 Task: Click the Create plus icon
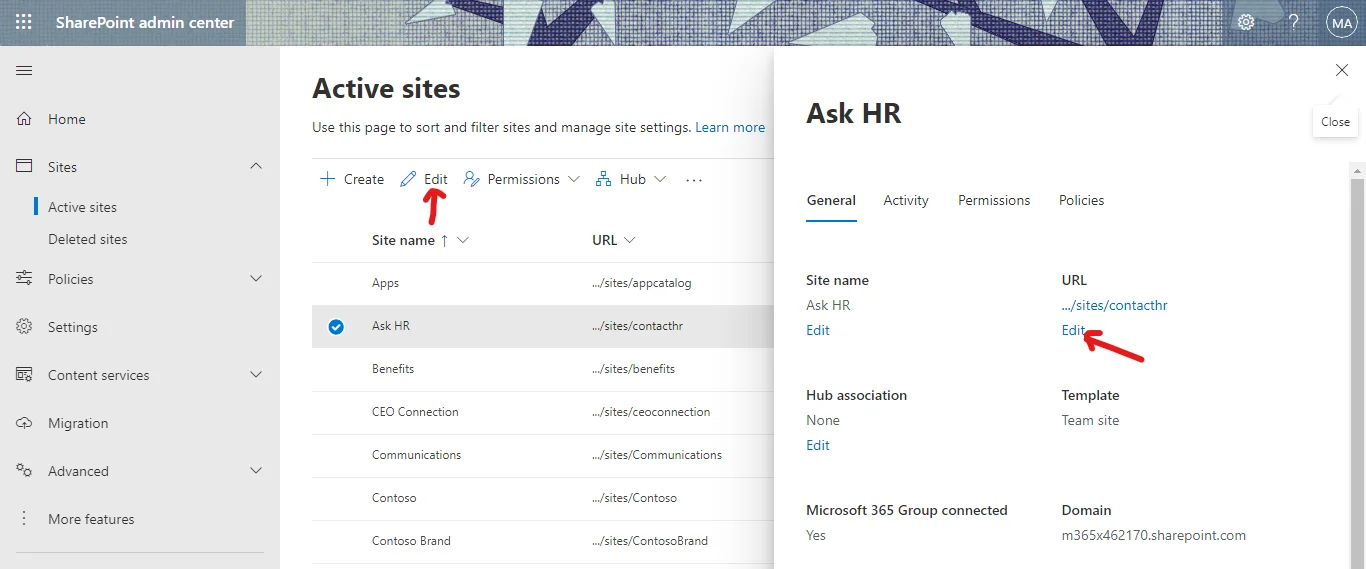tap(327, 179)
